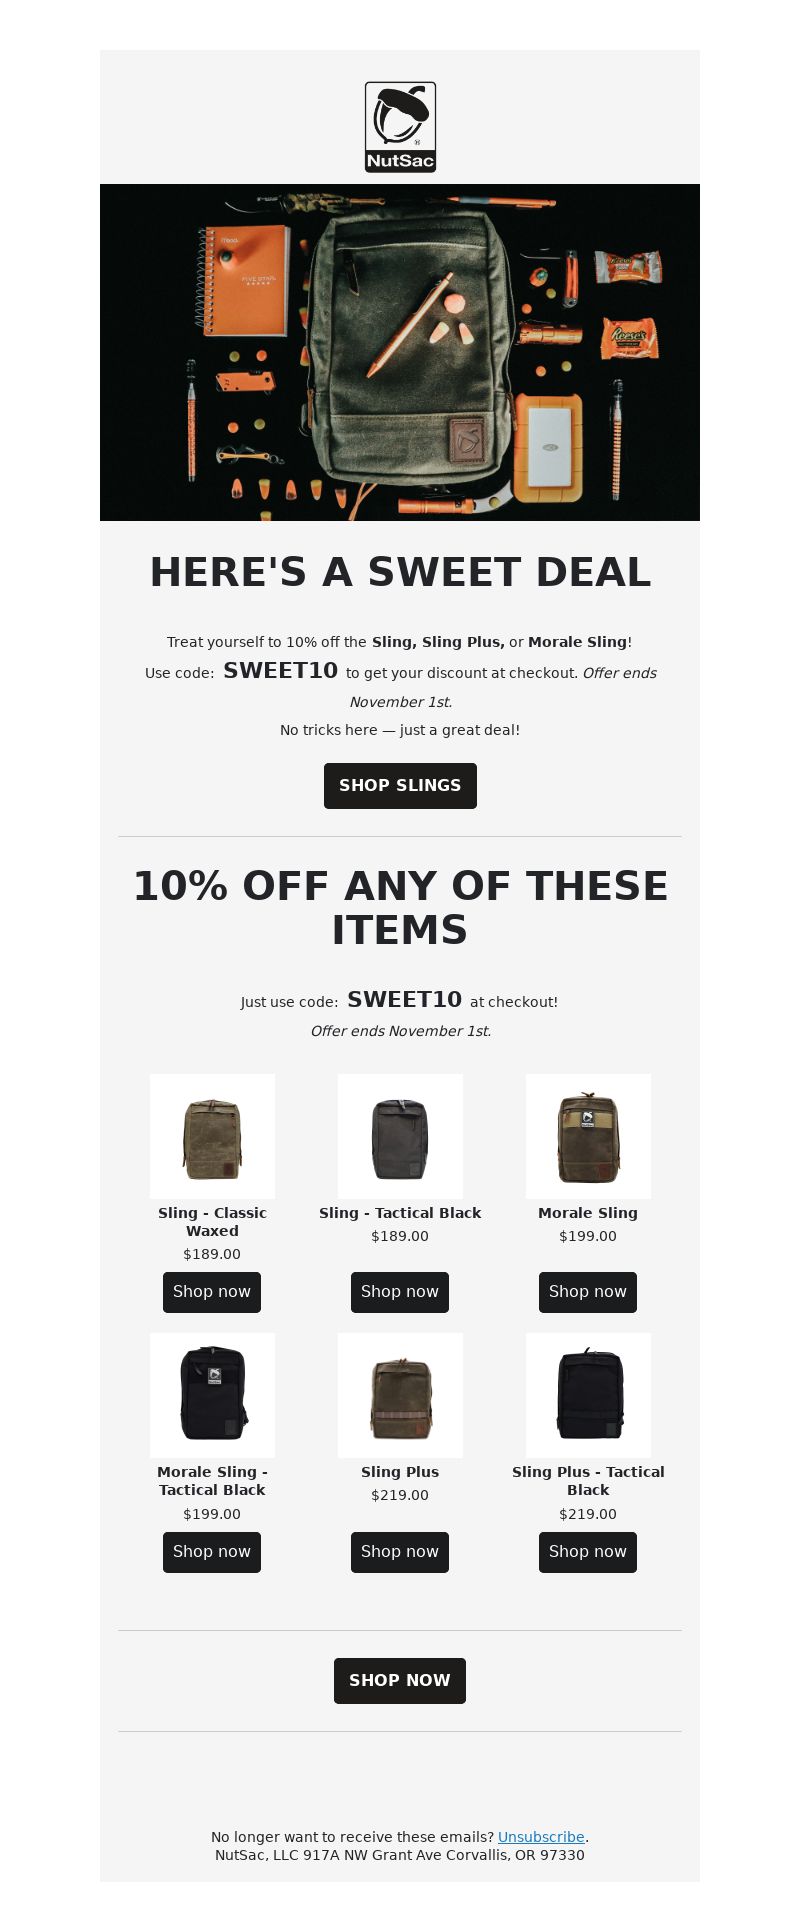Open Morale Sling - Tactical Black image
Screen dimensions: 800x1921
(x=212, y=1395)
